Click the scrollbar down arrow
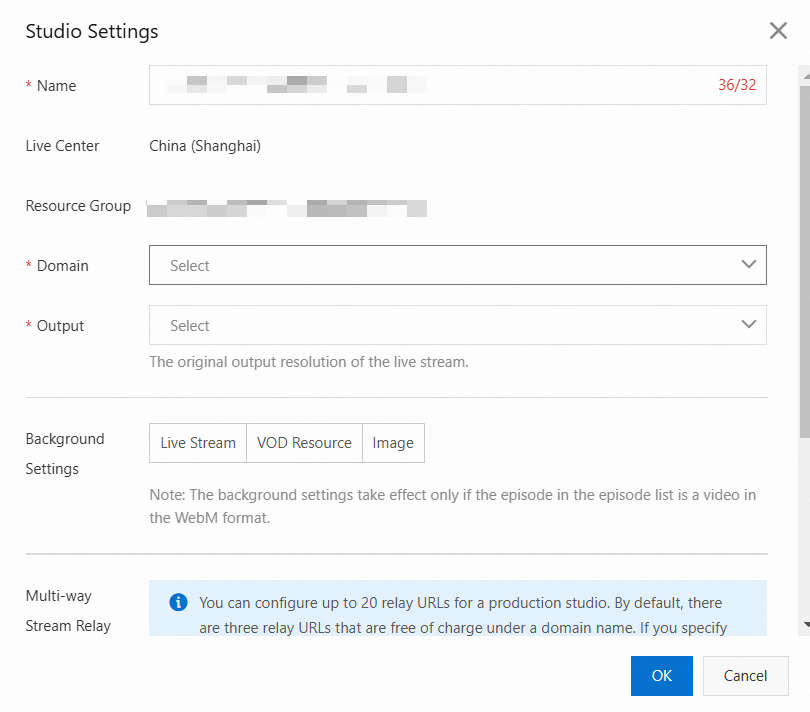The image size is (810, 712). [803, 624]
